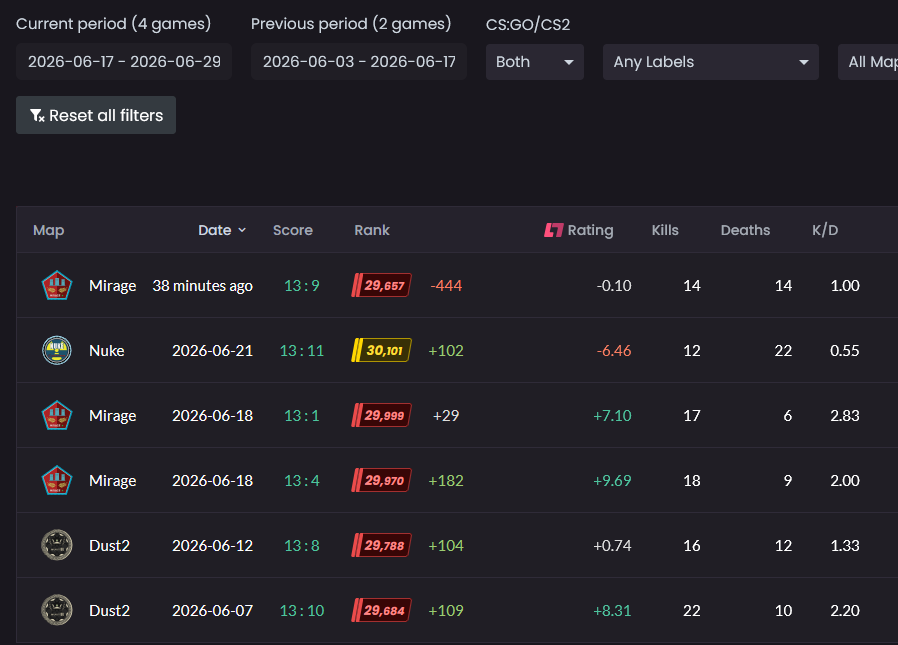Click the 29,999 rank badge
The image size is (898, 645).
(x=381, y=415)
